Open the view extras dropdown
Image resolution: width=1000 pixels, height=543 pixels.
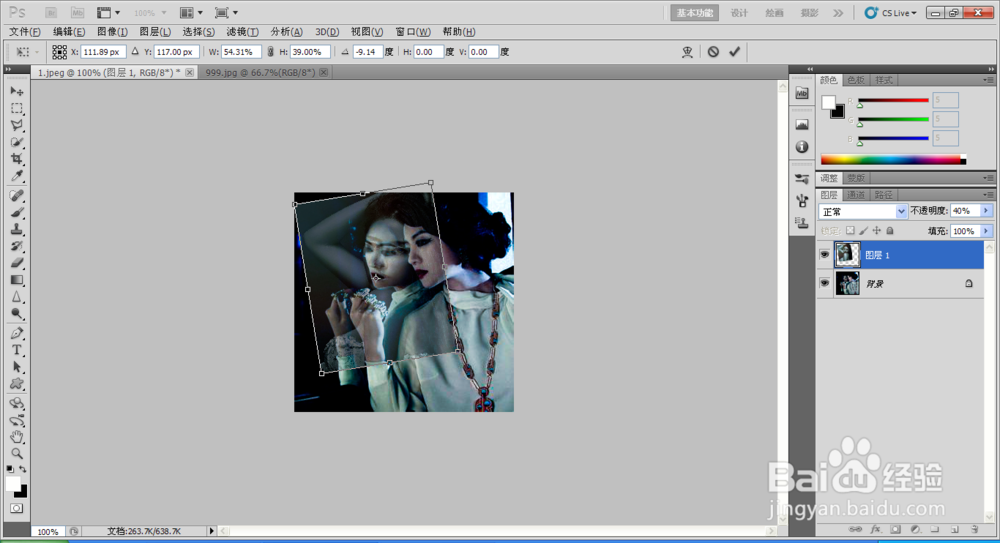point(108,13)
